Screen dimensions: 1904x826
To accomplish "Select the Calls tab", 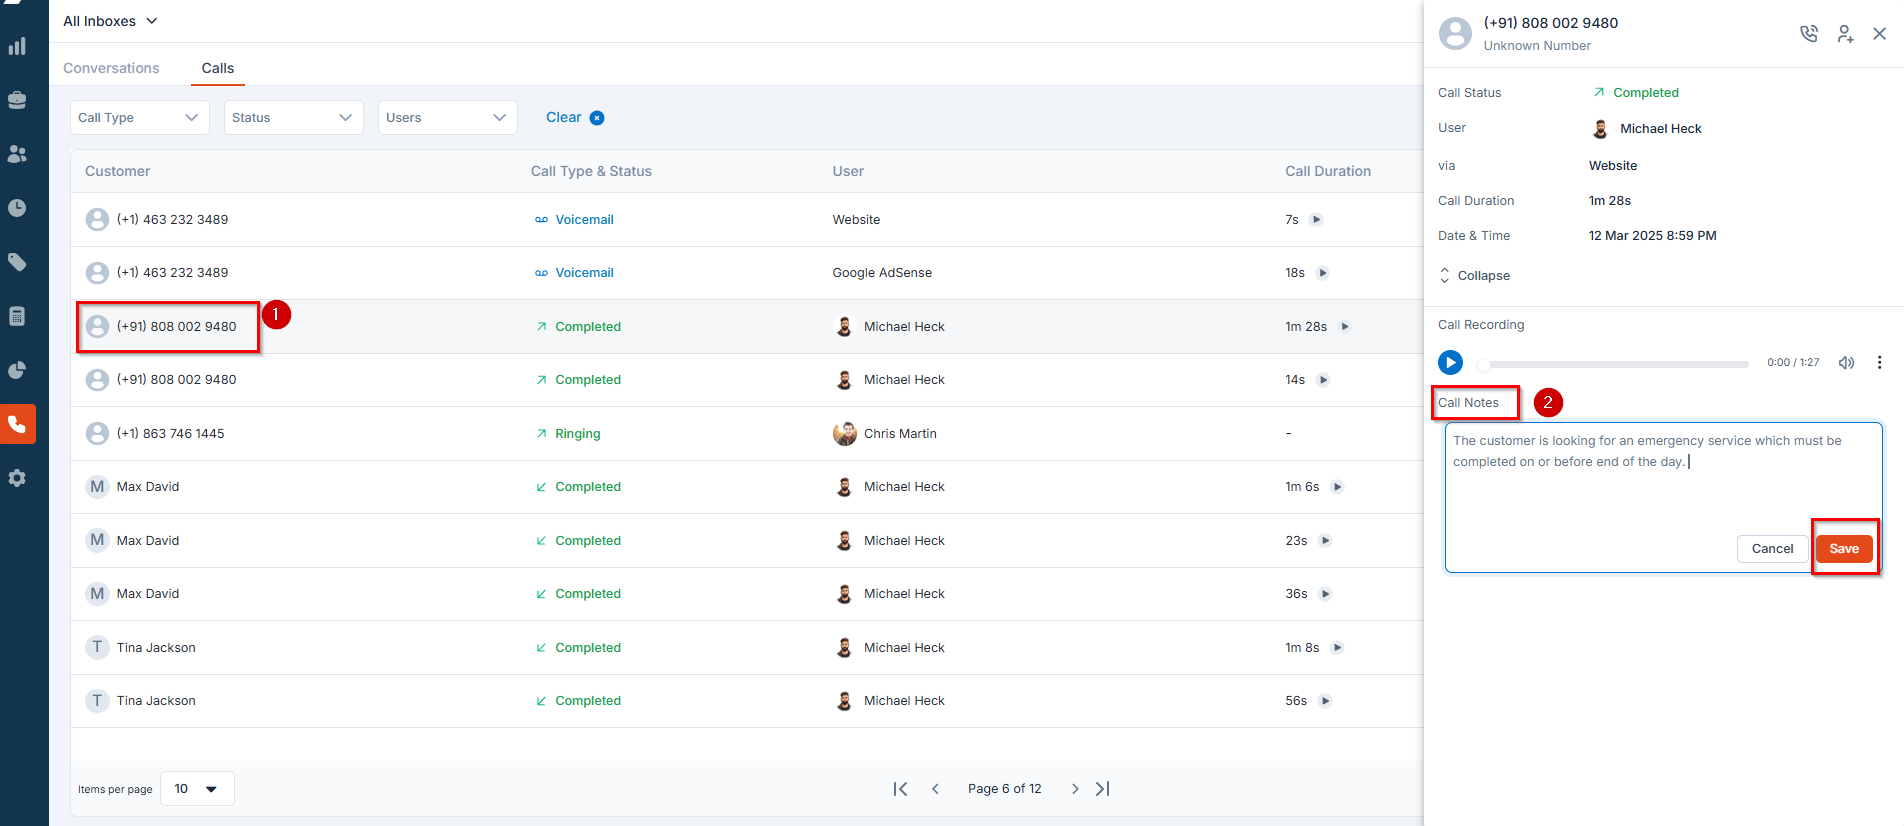I will pyautogui.click(x=217, y=68).
